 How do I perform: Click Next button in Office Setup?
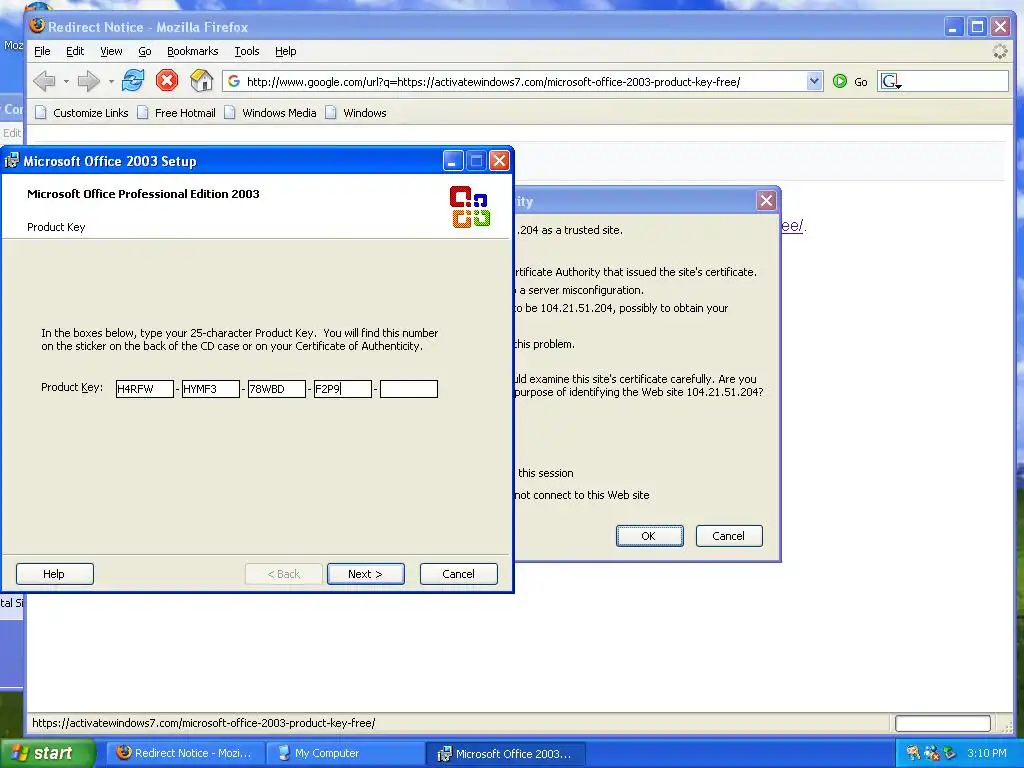[x=366, y=574]
